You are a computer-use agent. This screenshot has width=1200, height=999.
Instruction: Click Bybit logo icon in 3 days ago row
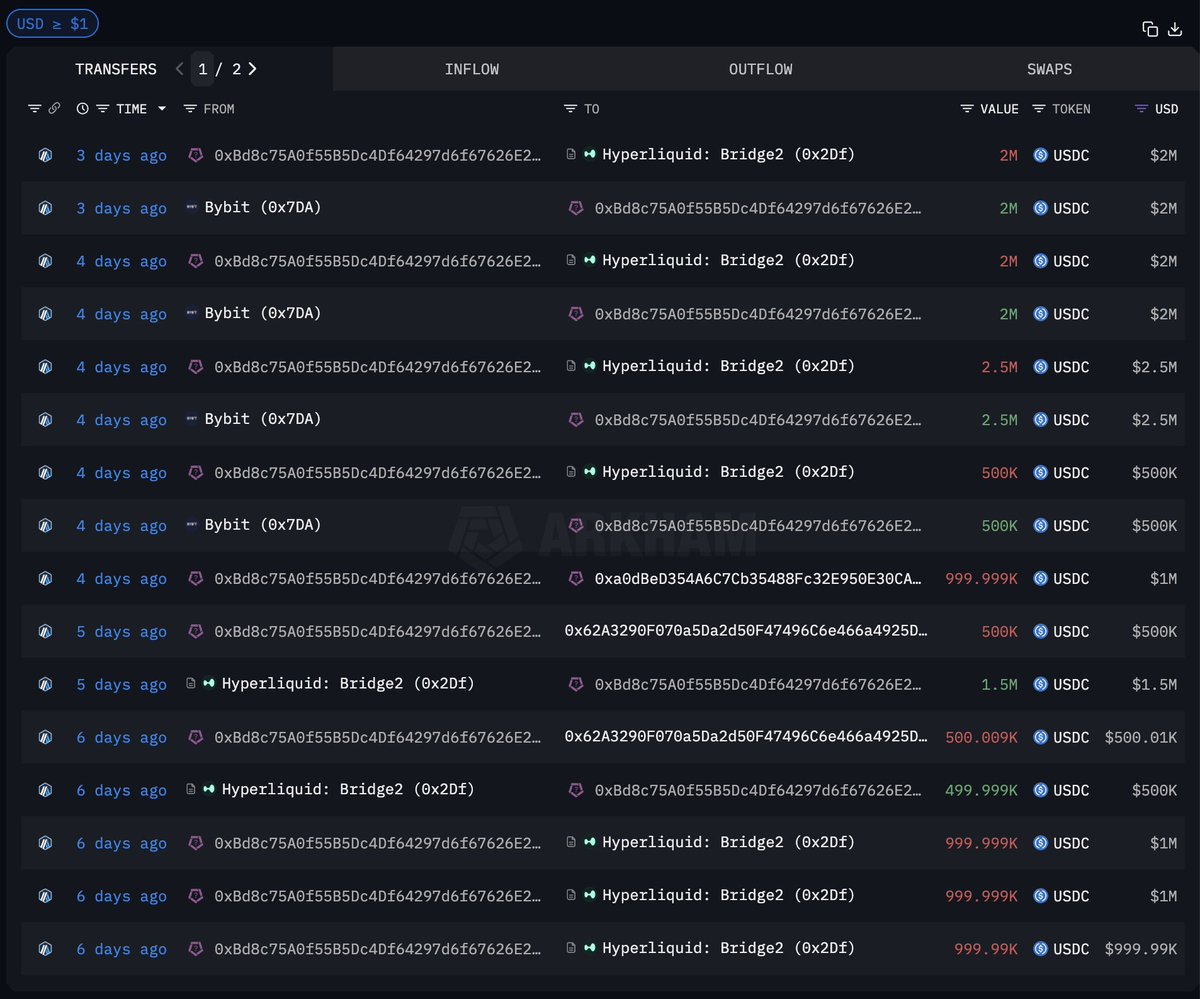192,208
